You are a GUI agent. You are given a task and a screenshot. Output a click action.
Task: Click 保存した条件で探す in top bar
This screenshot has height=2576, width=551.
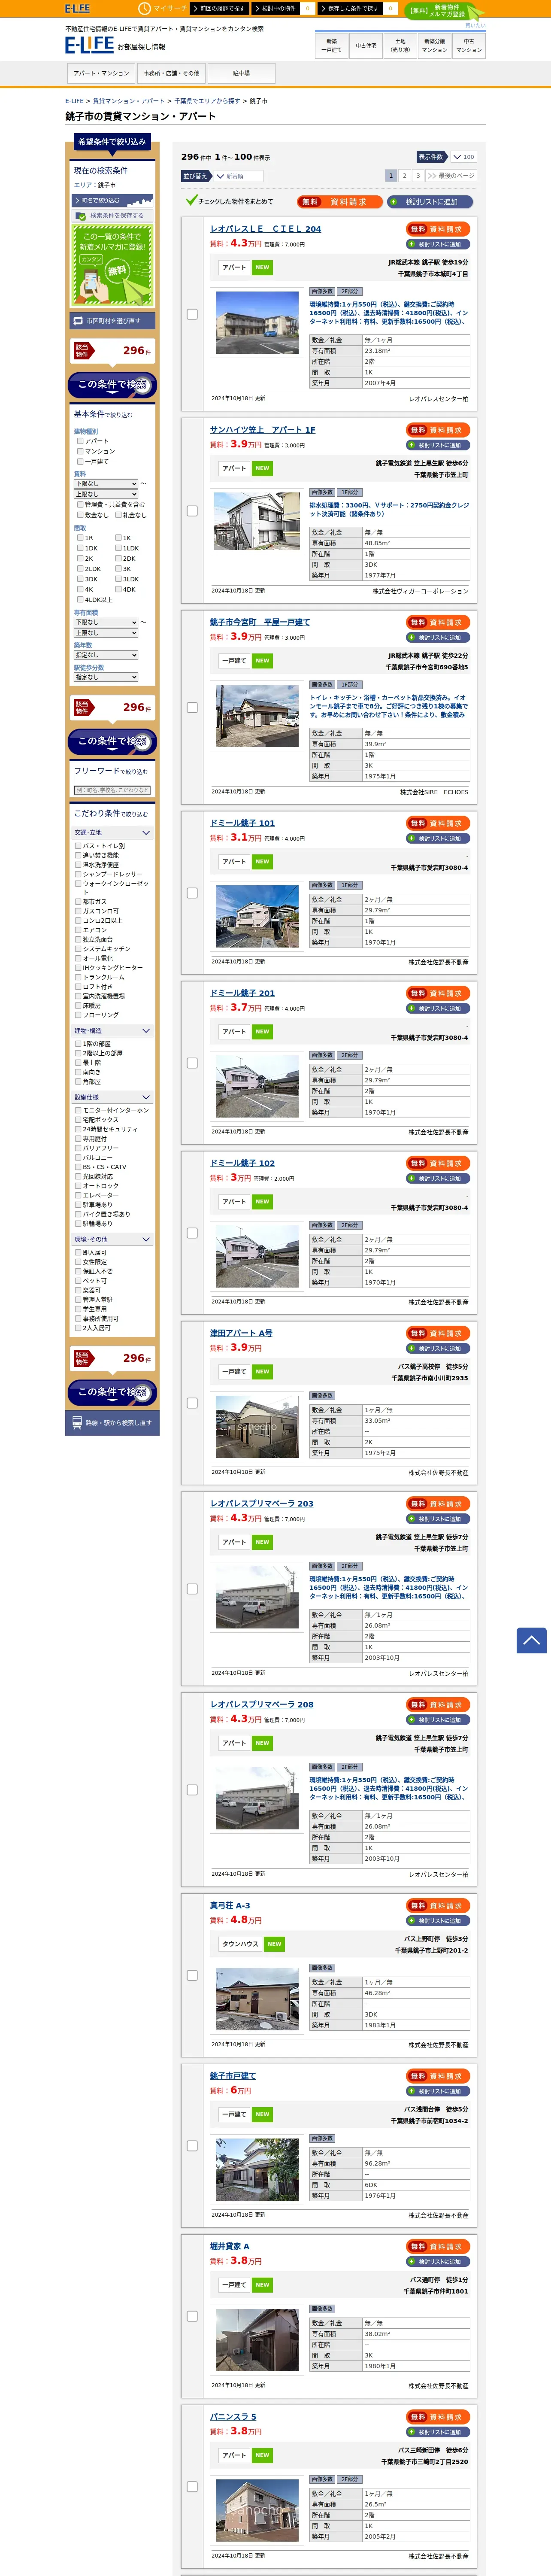pos(351,8)
